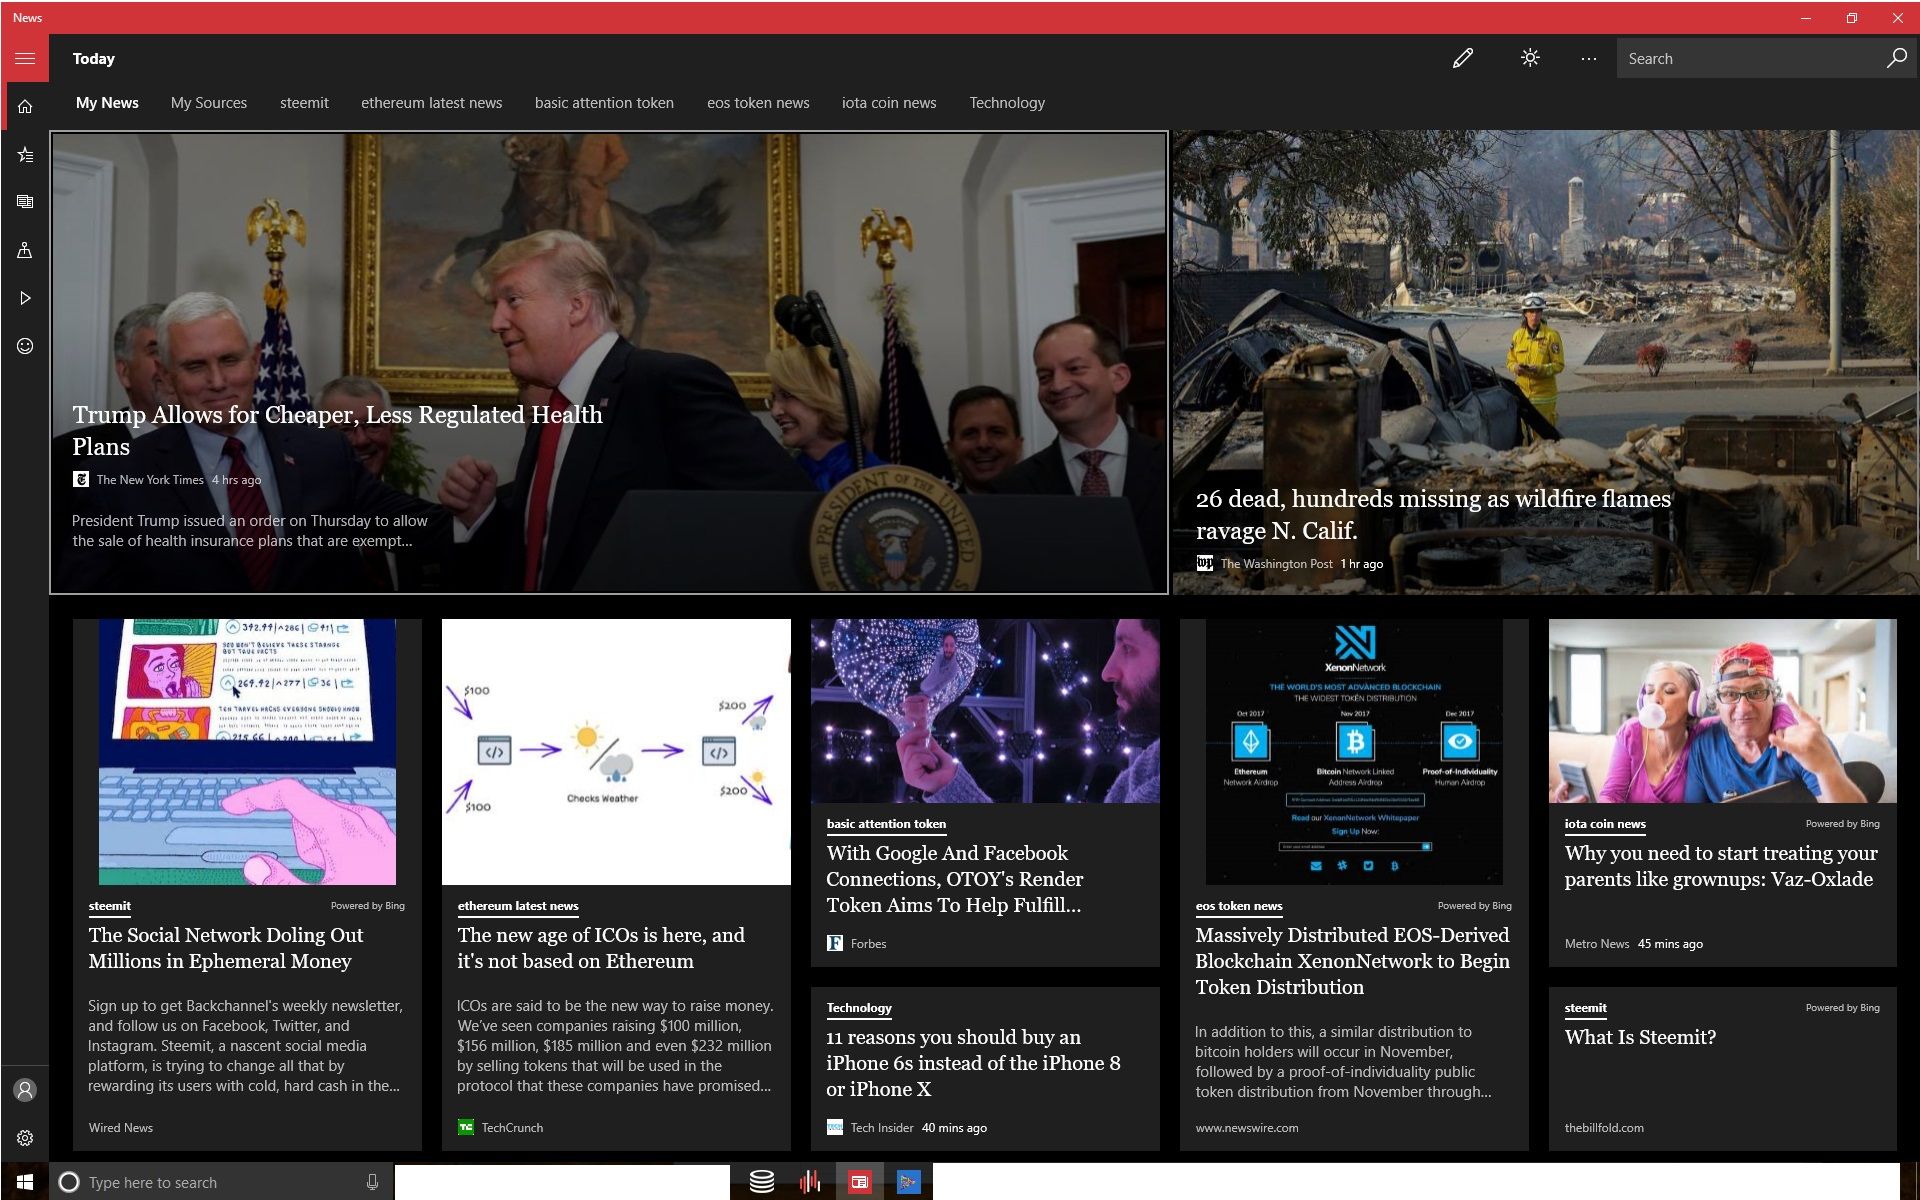Open the newspaper Sources icon
The width and height of the screenshot is (1920, 1200).
point(25,202)
